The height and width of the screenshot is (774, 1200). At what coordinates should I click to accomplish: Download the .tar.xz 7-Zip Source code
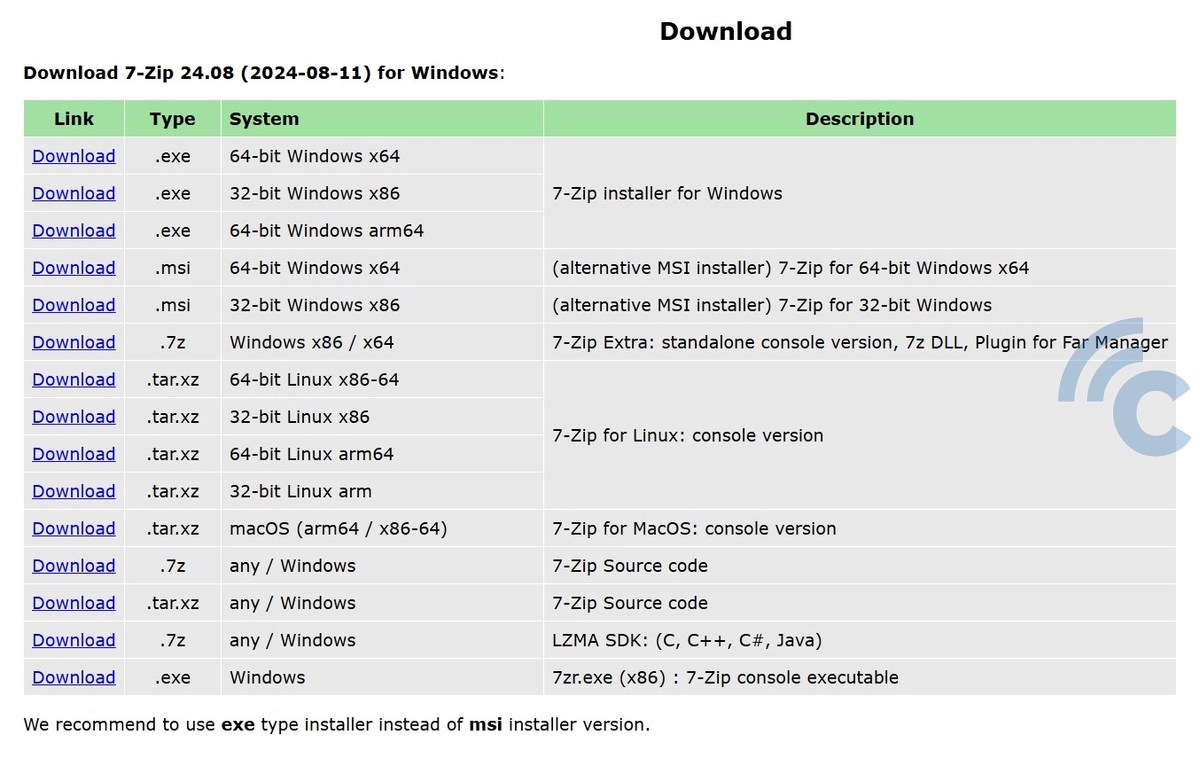coord(74,603)
